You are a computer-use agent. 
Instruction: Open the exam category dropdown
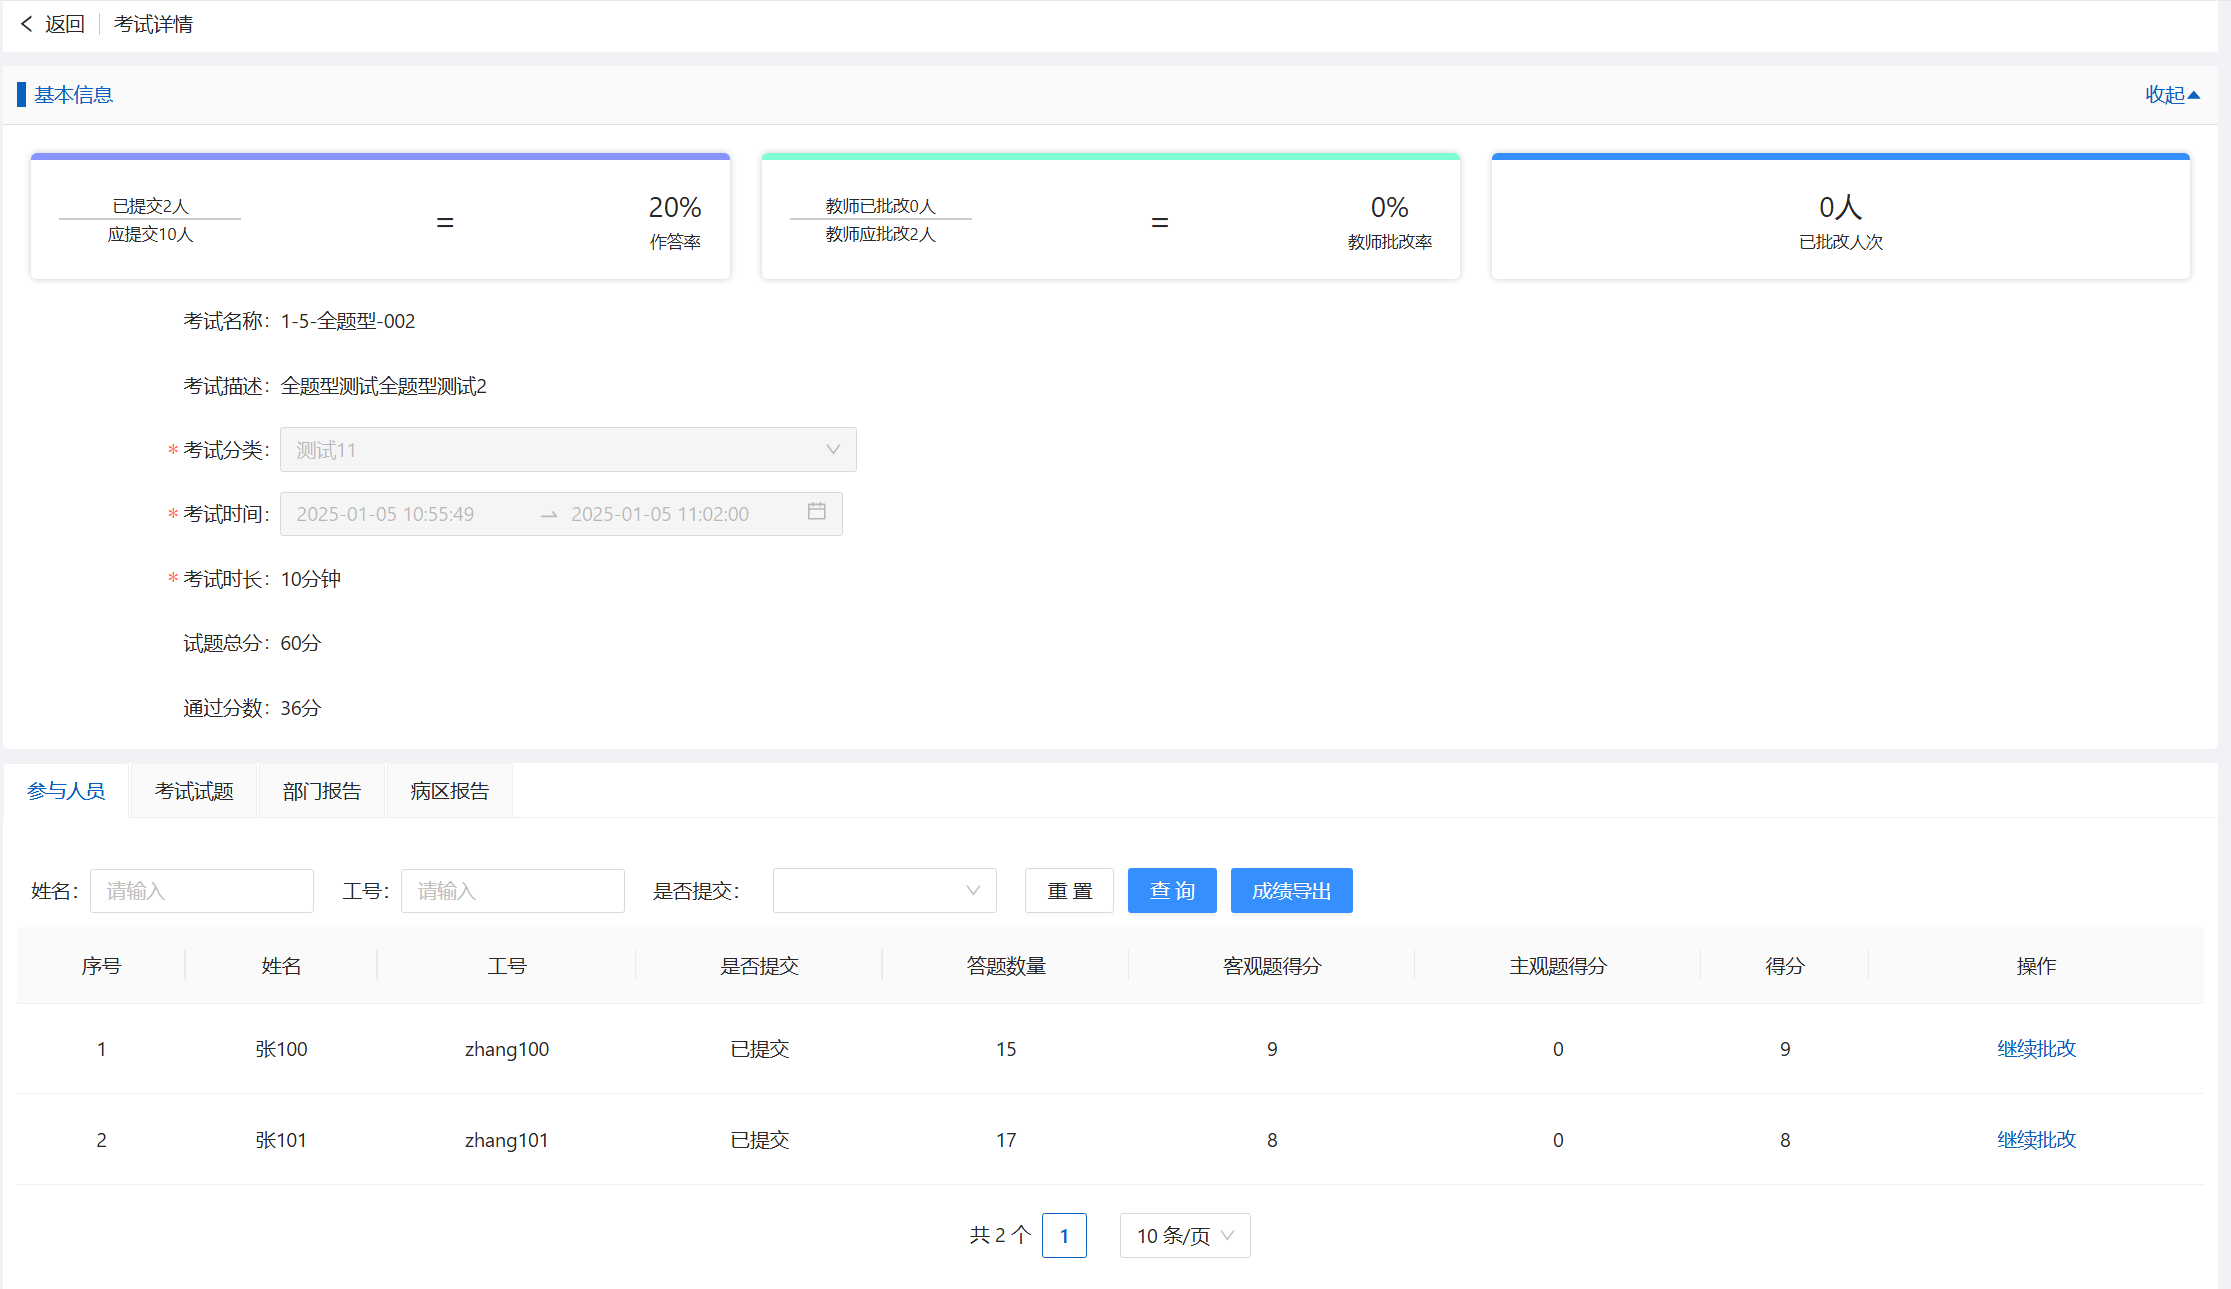tap(568, 450)
